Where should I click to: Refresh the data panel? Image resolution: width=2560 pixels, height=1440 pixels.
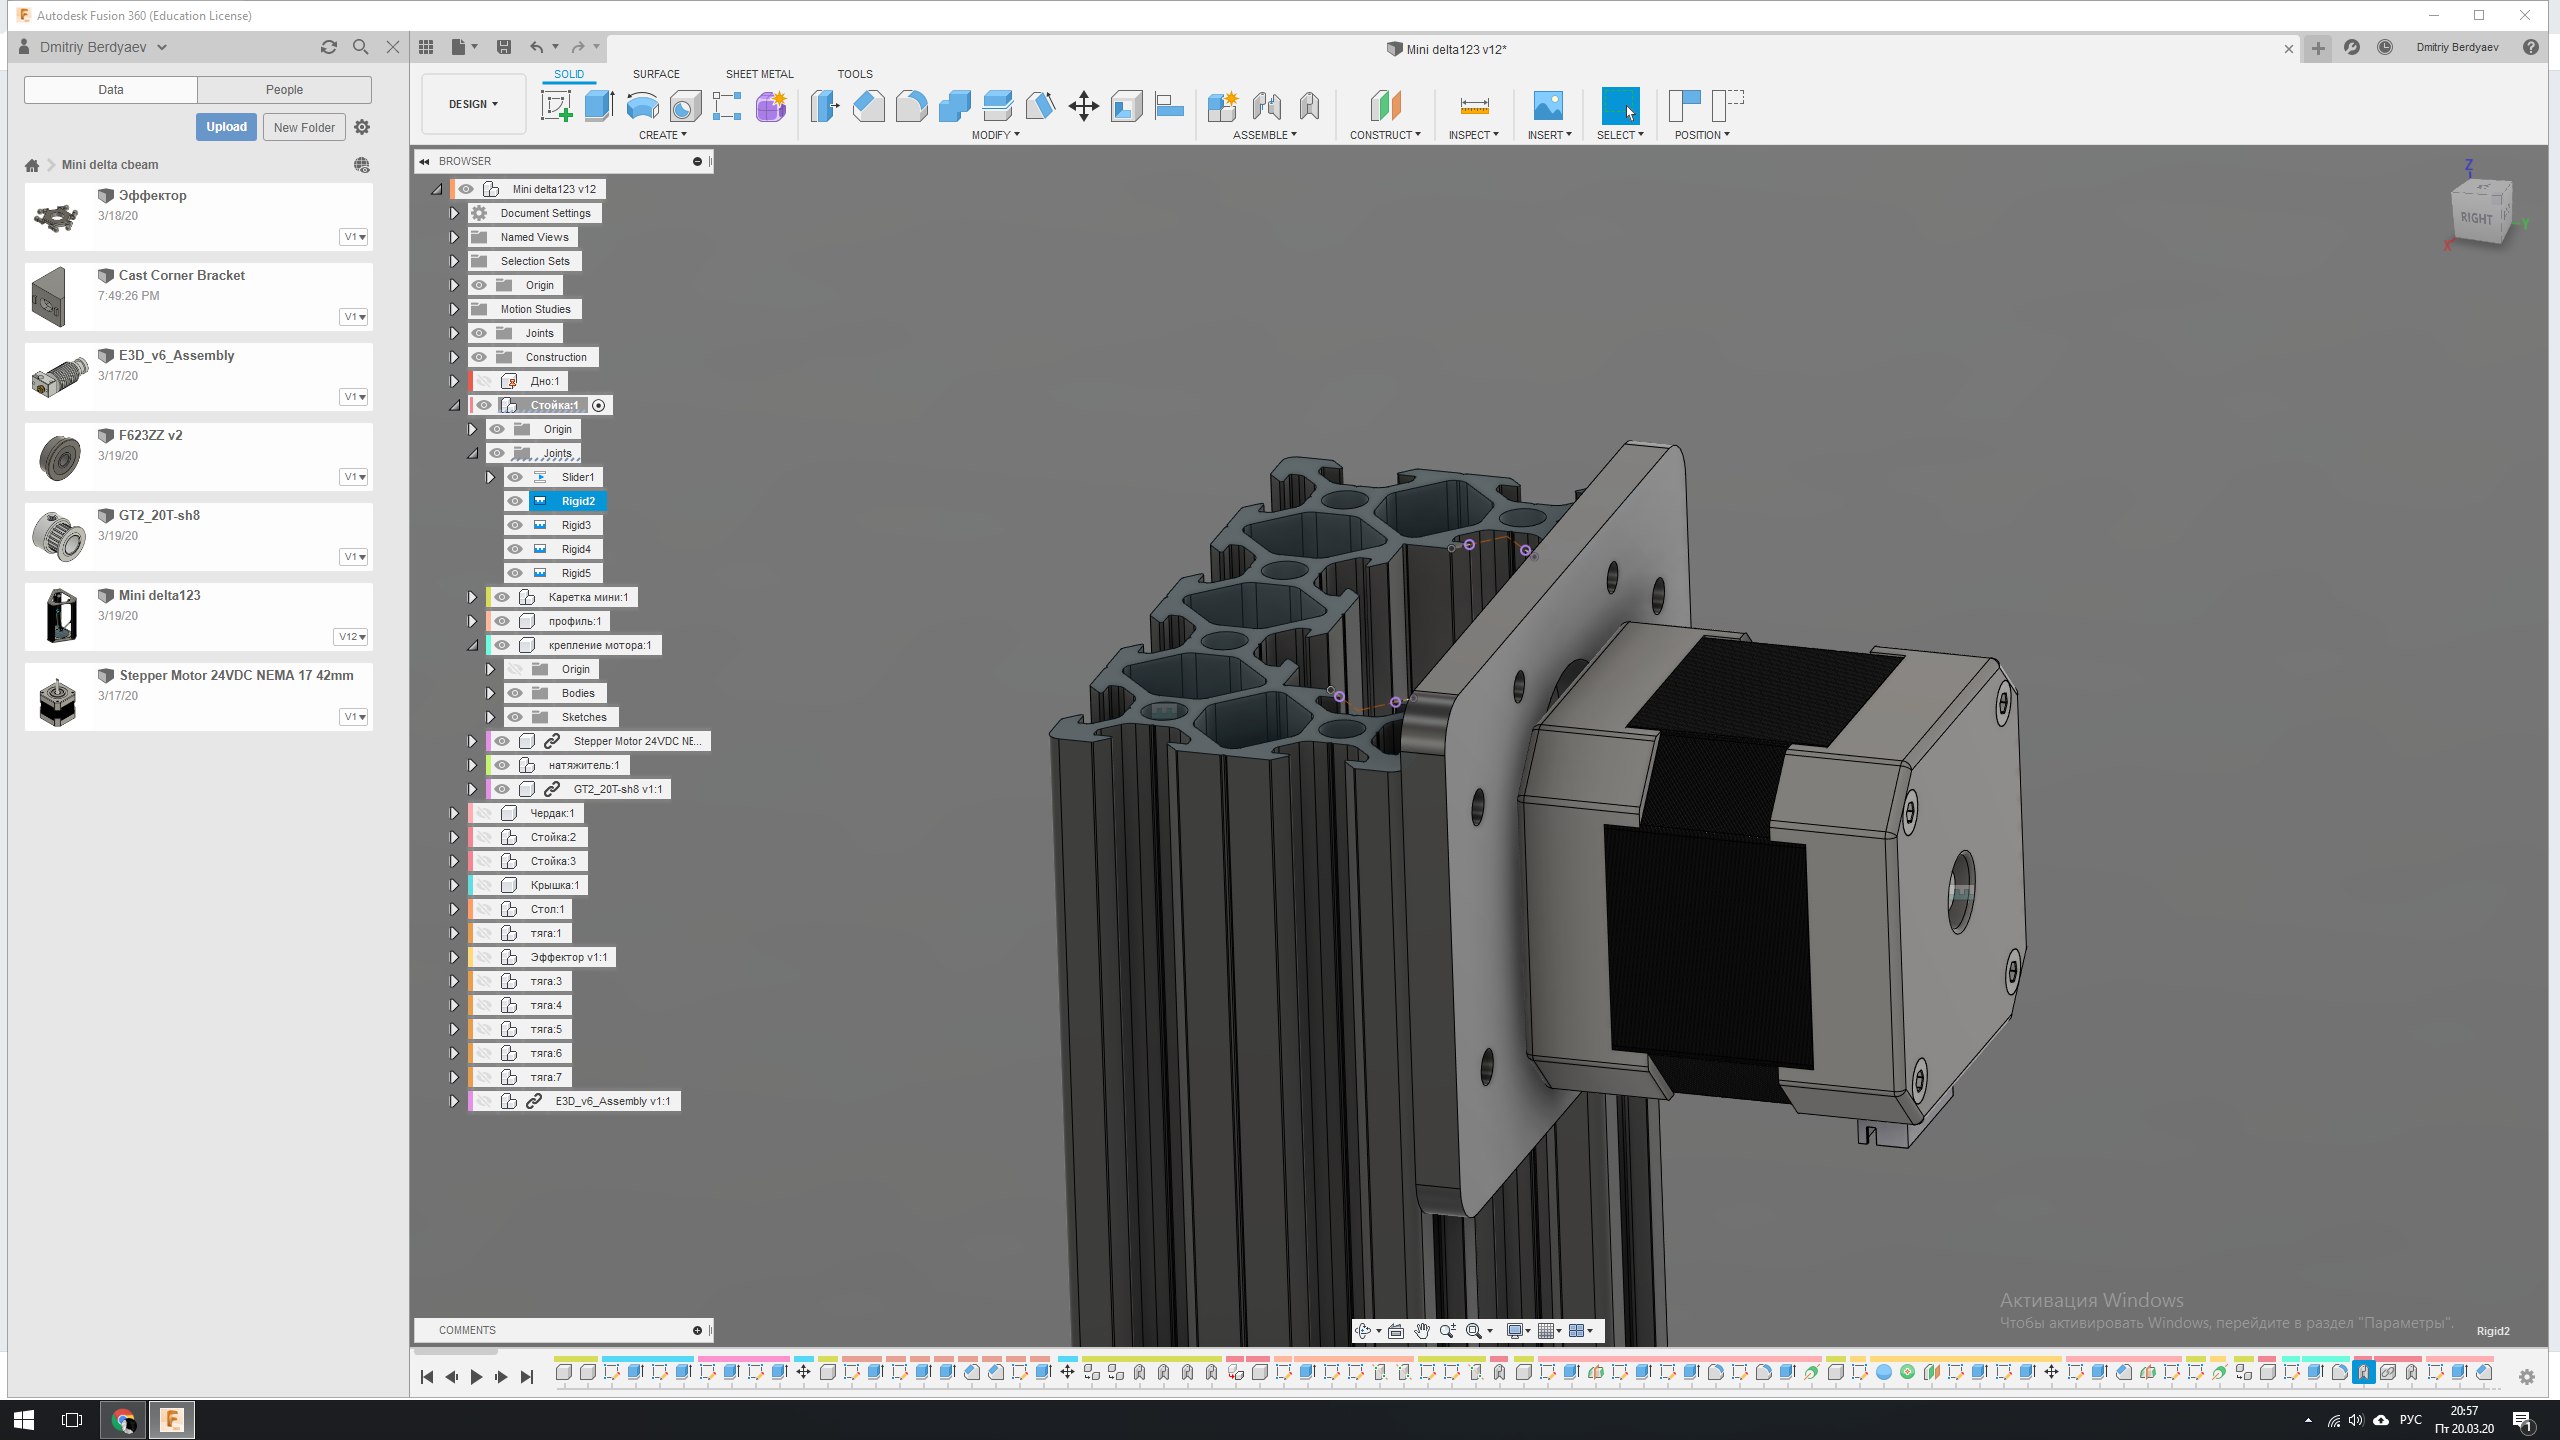(x=328, y=47)
